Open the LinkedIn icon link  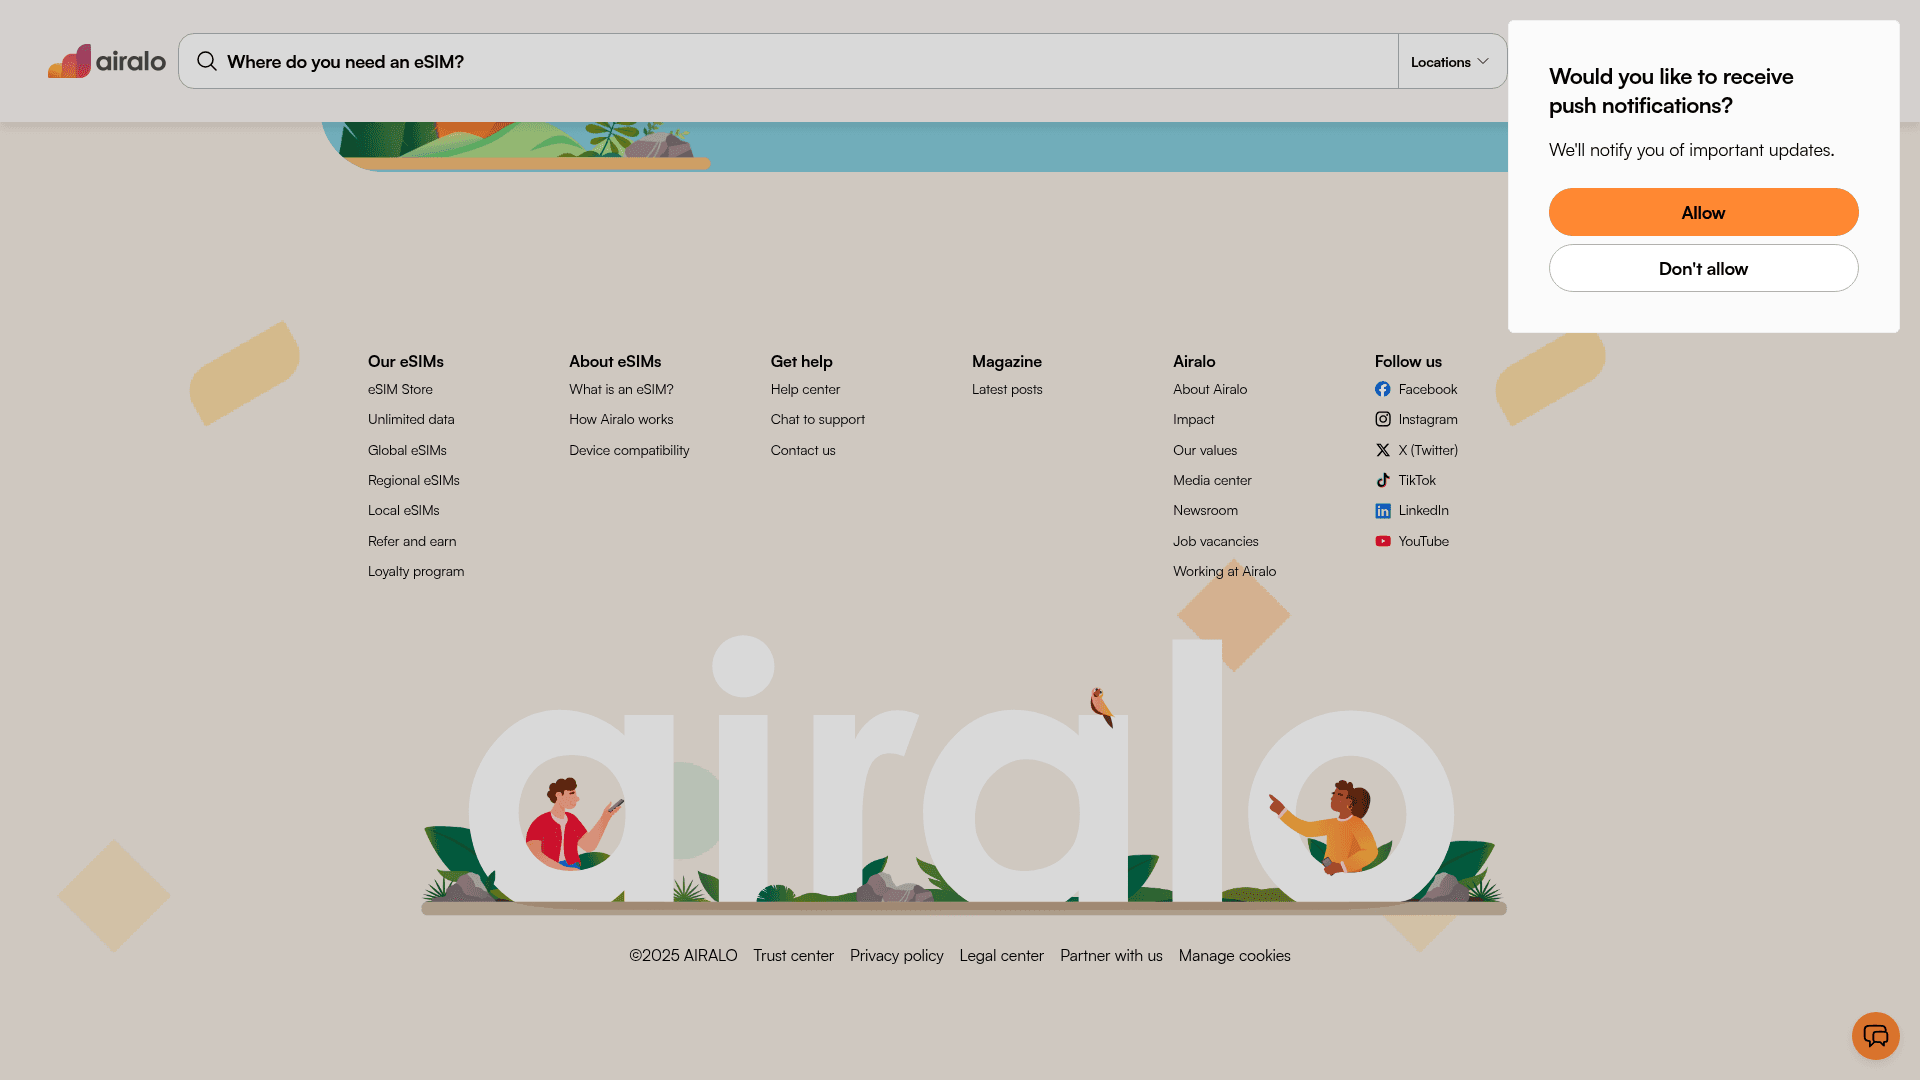[x=1384, y=510]
